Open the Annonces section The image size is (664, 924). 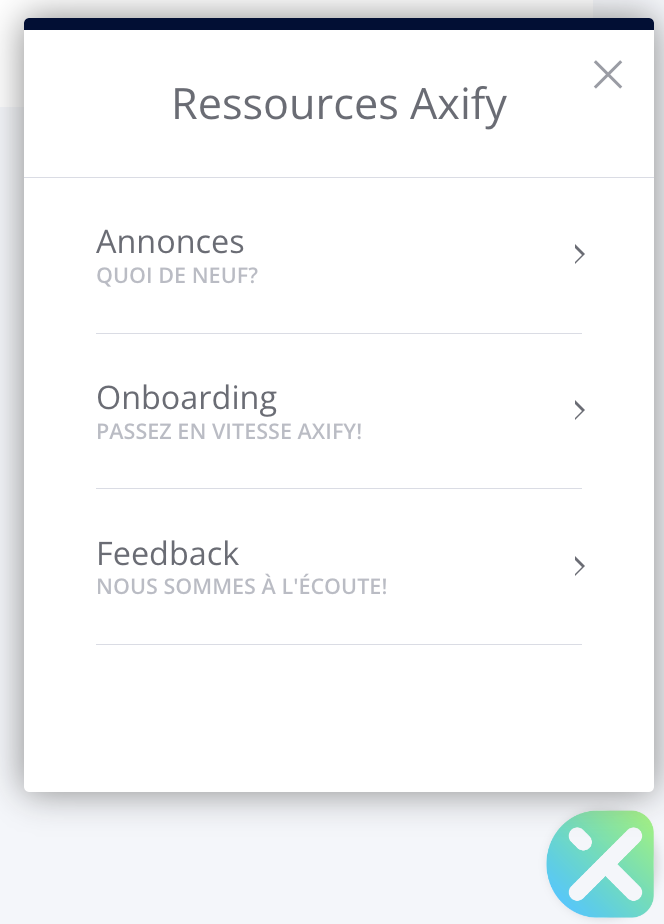click(x=339, y=256)
